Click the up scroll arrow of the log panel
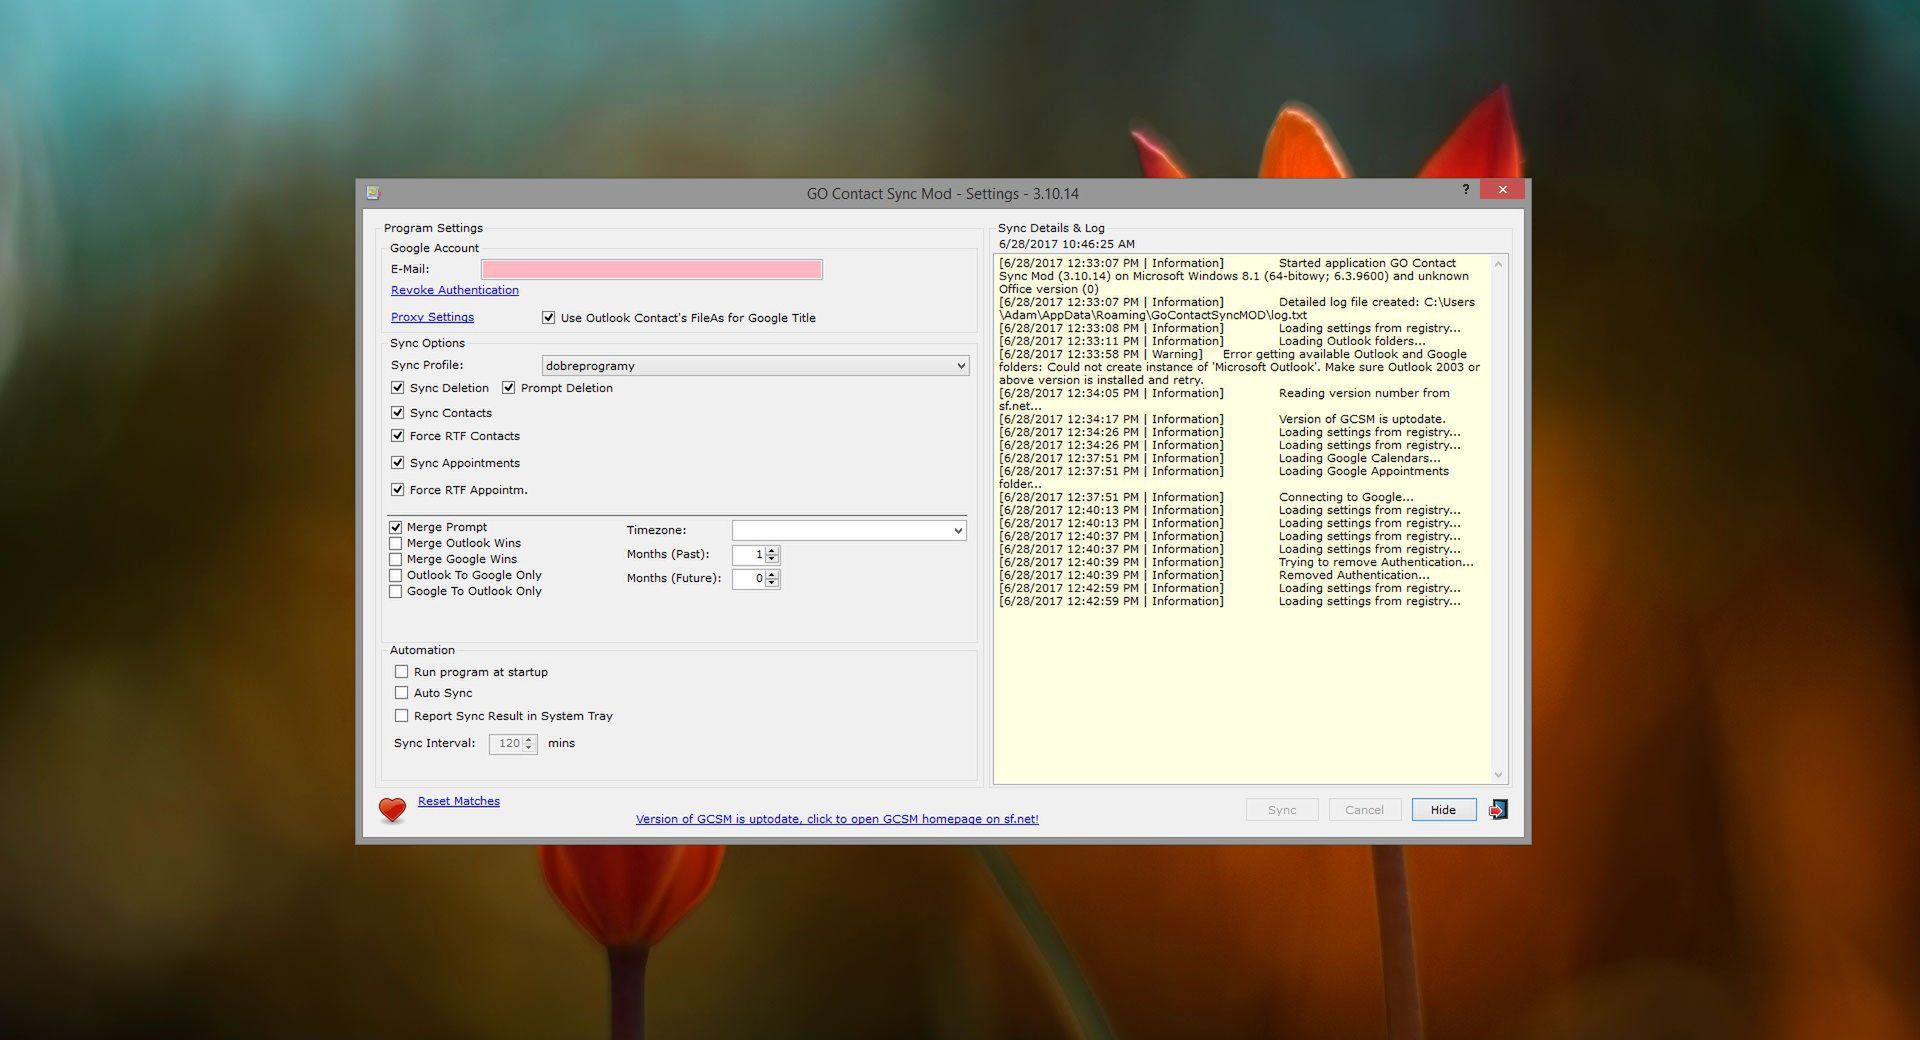Viewport: 1920px width, 1040px height. (x=1498, y=263)
